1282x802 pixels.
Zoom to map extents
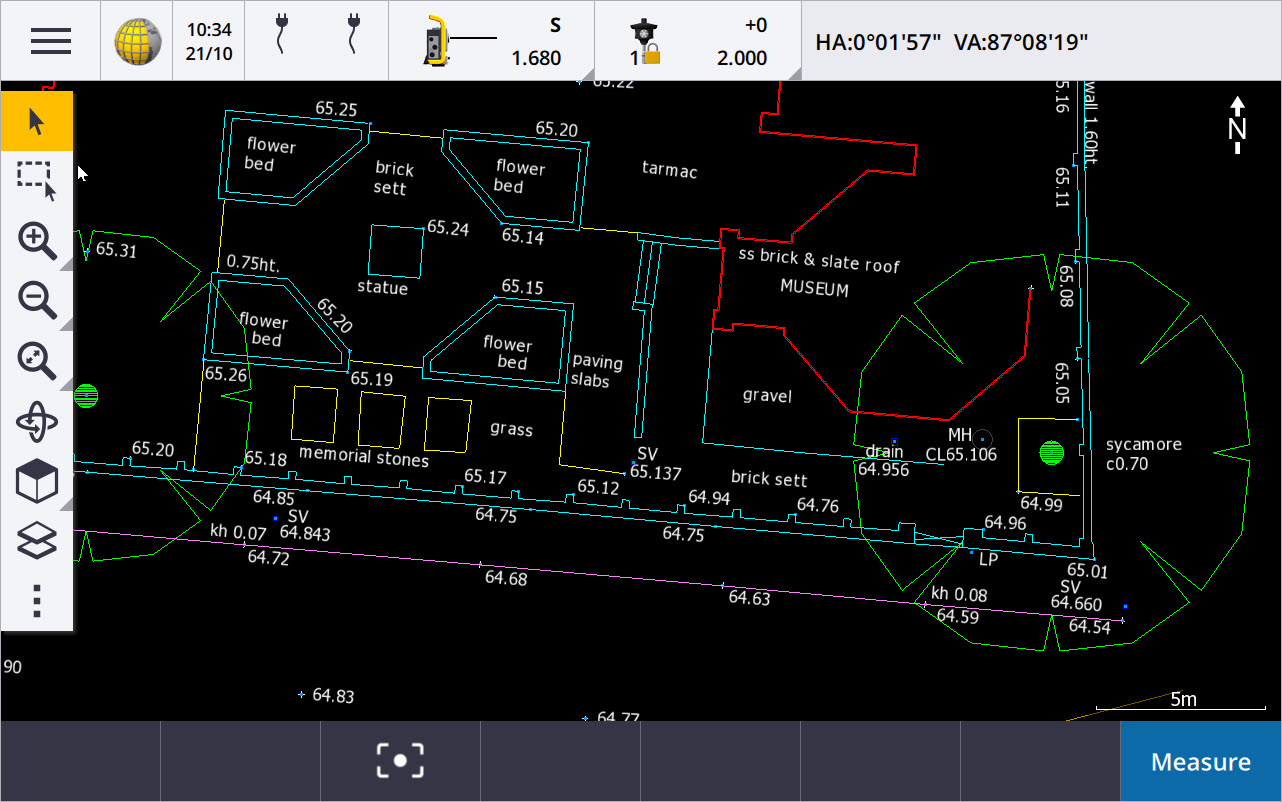(37, 361)
